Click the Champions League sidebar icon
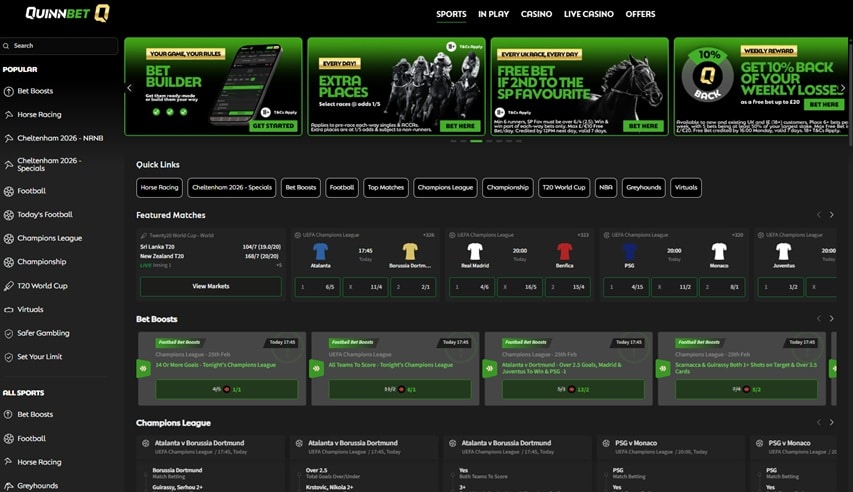This screenshot has width=853, height=492. pos(9,238)
